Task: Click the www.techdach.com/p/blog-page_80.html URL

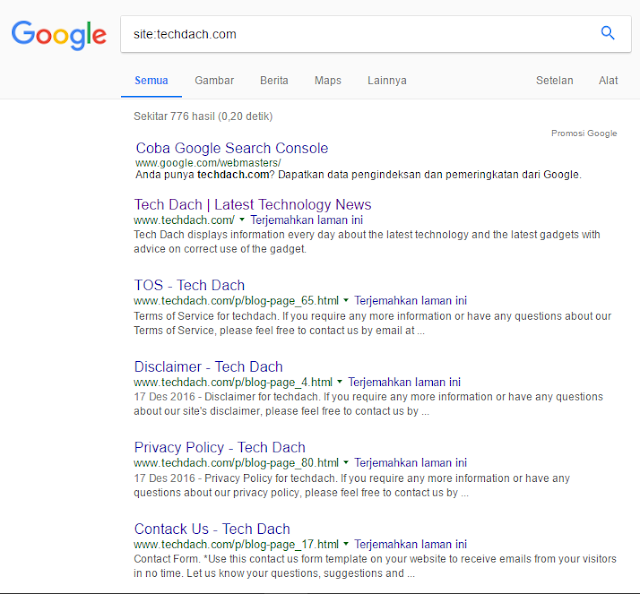Action: point(236,463)
